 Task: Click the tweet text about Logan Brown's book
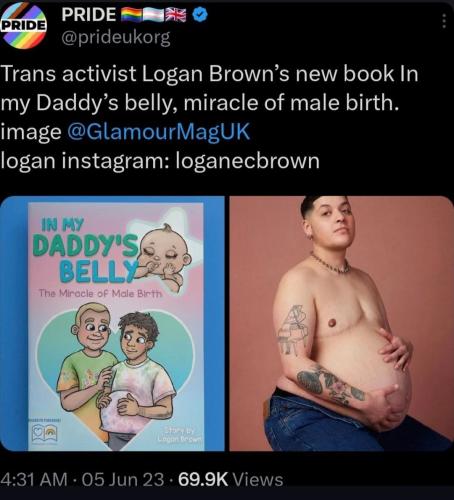[209, 88]
